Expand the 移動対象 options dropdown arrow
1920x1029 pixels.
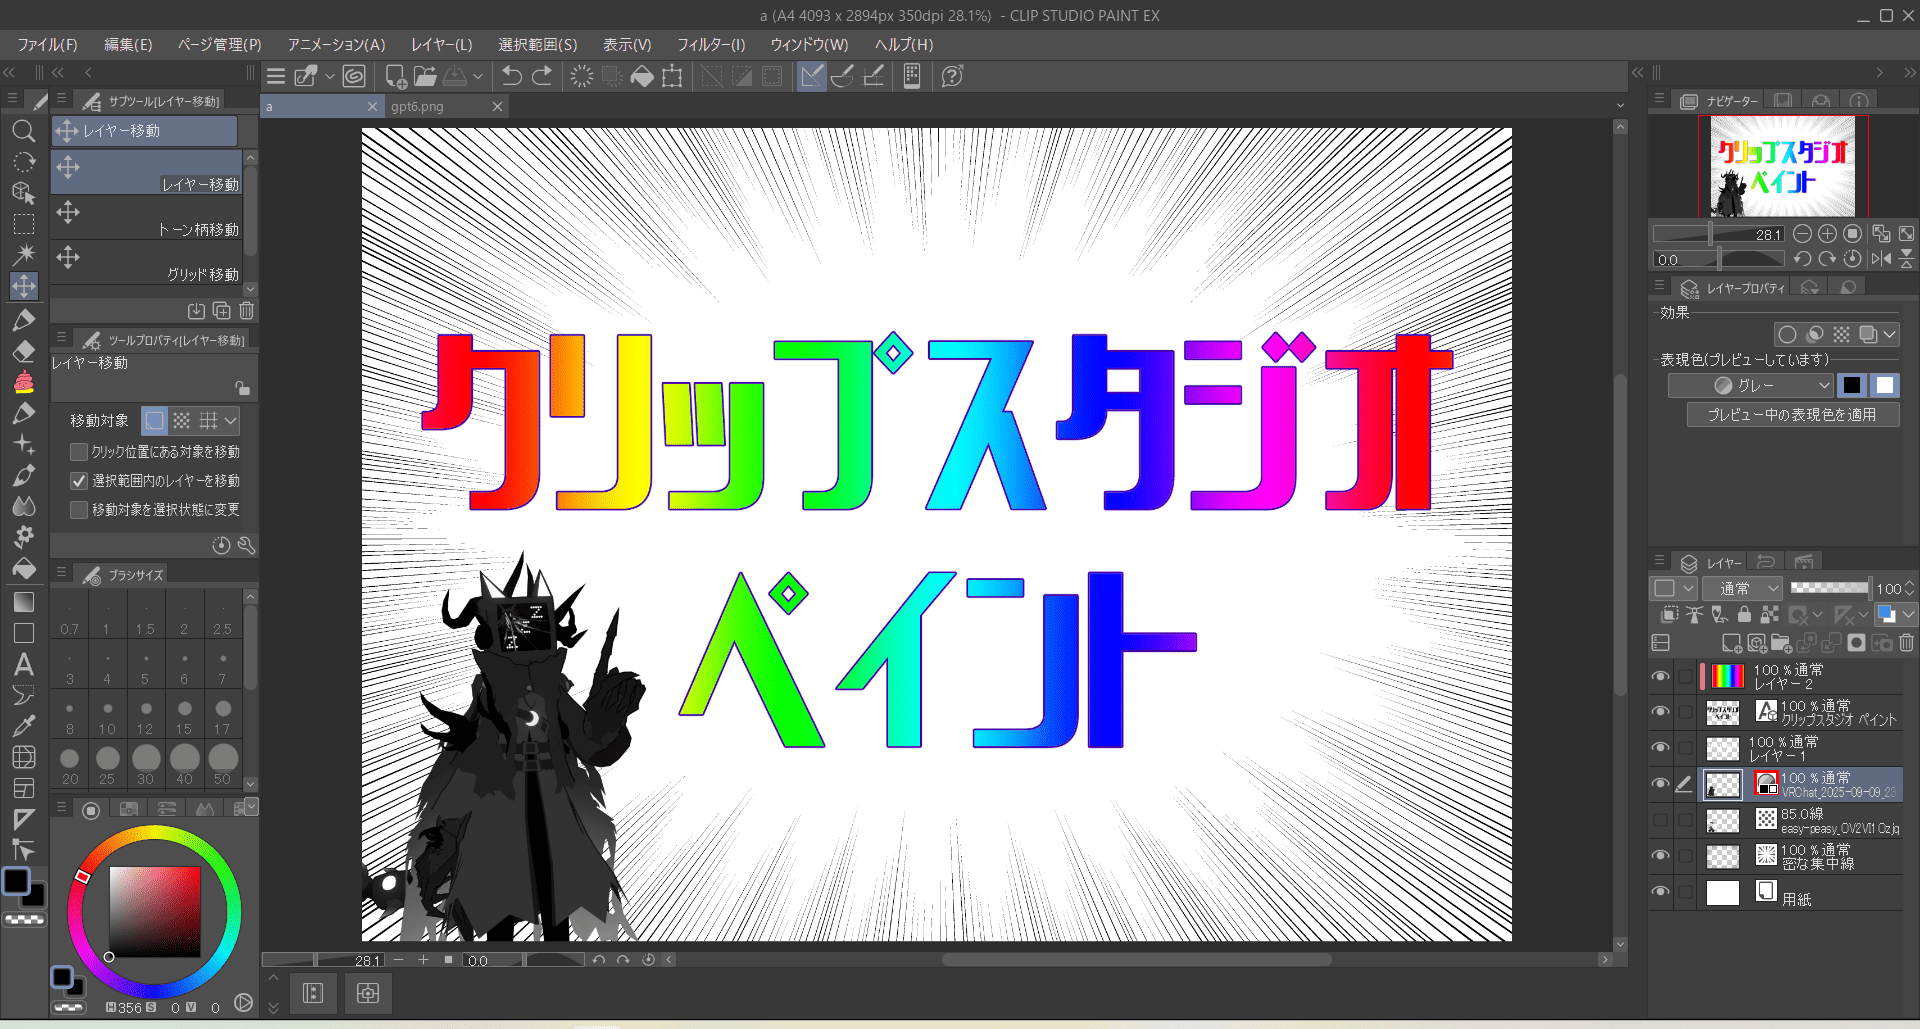(x=231, y=421)
